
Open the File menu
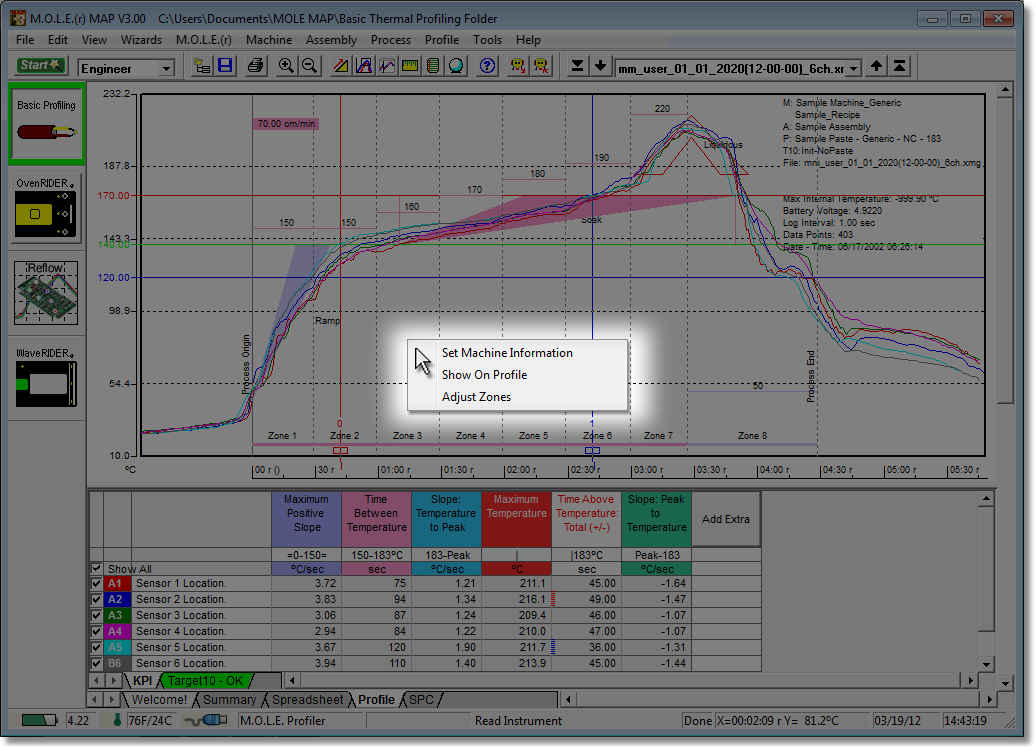(25, 40)
